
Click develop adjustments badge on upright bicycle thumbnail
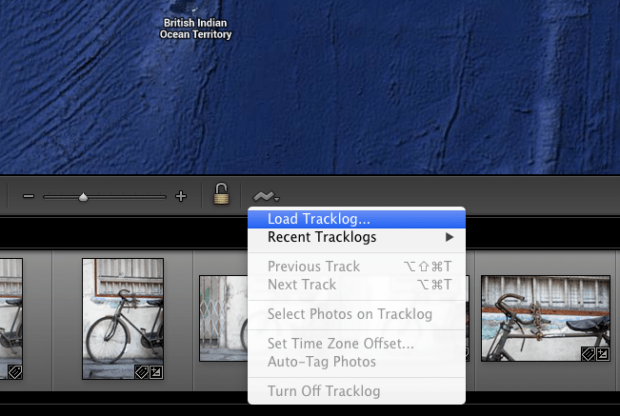pos(156,372)
